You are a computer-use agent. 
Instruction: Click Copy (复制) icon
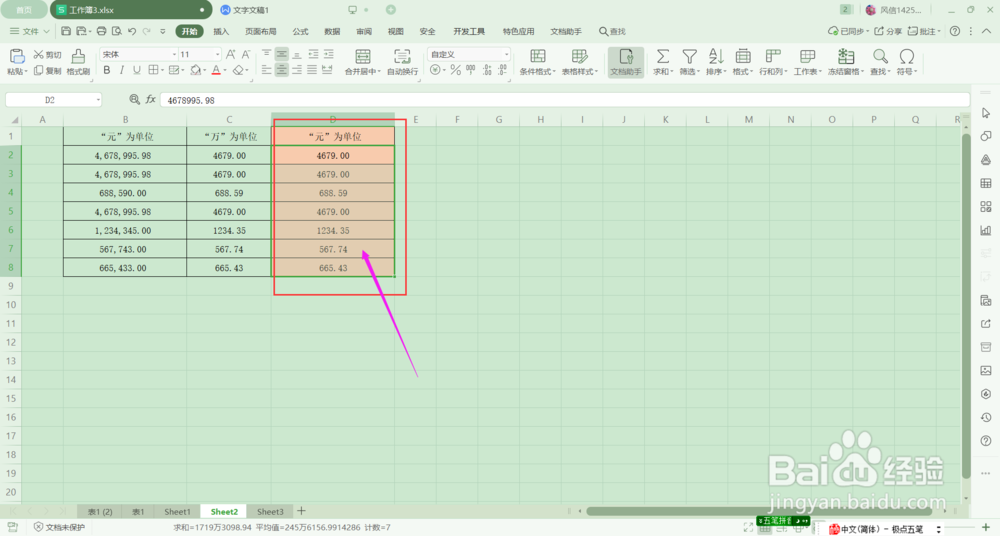pos(47,71)
